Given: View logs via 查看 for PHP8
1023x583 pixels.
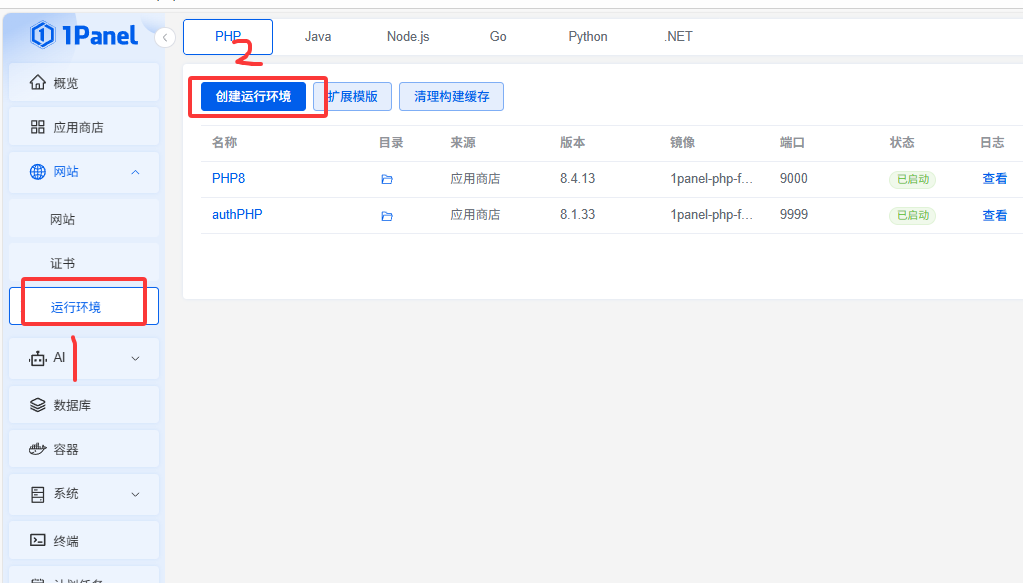Looking at the screenshot, I should pyautogui.click(x=994, y=179).
